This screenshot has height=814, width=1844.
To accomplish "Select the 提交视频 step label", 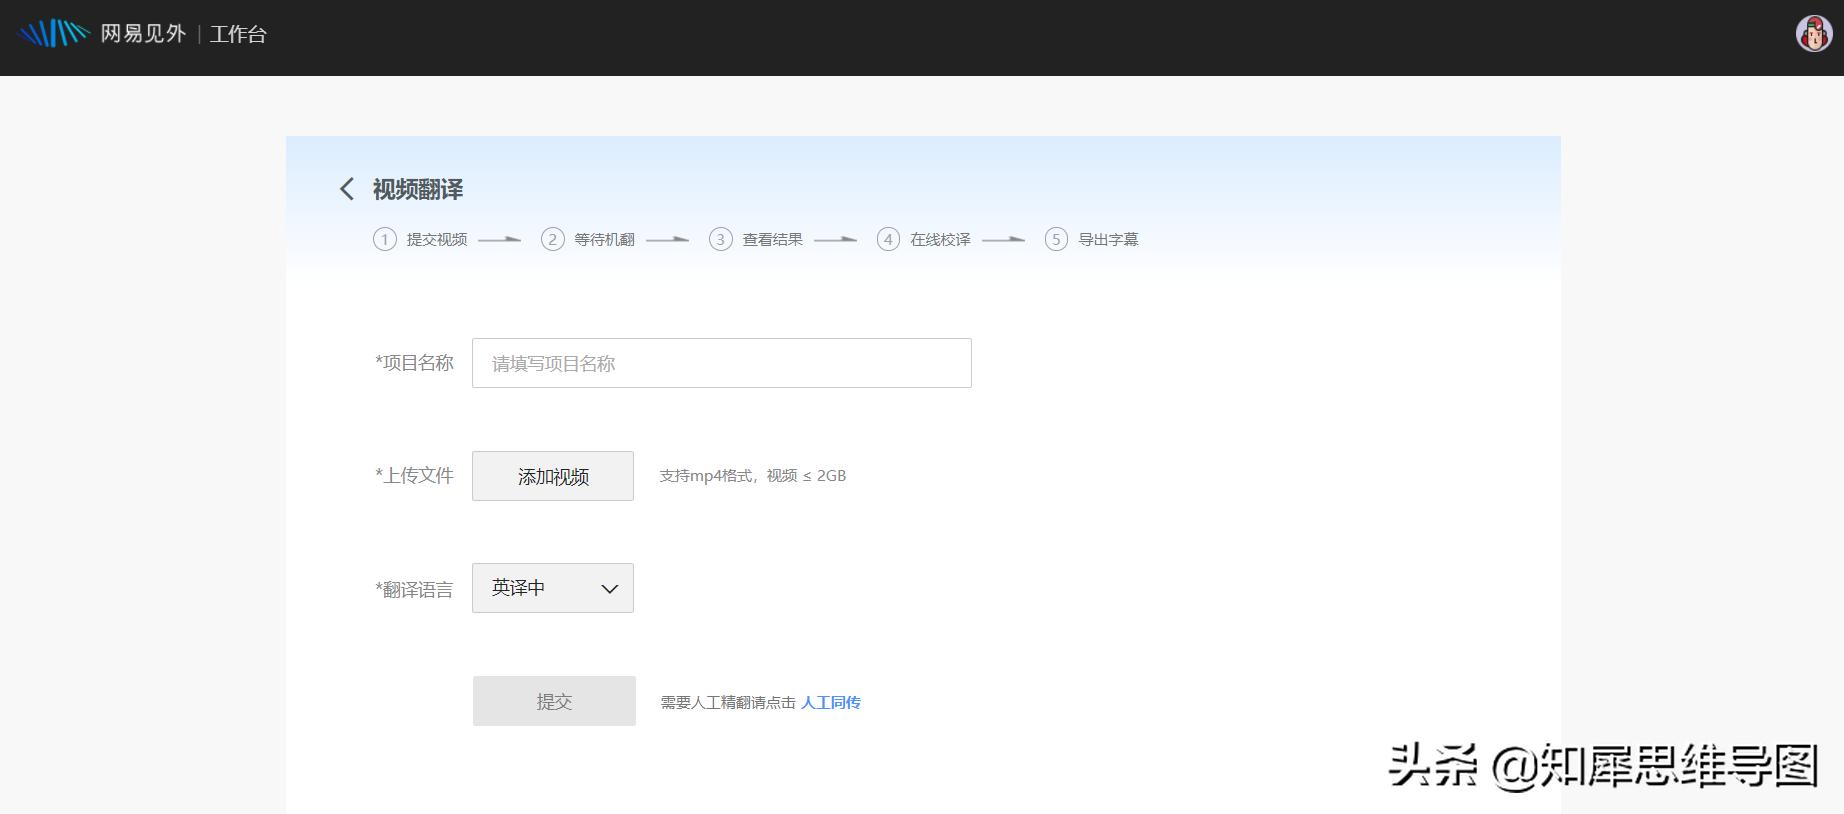I will pos(437,239).
